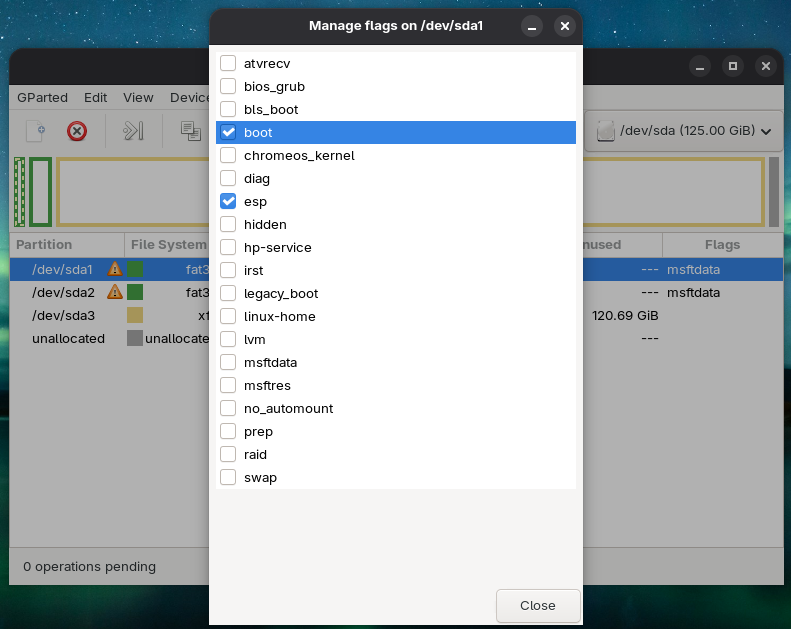The image size is (791, 629).
Task: Click the Flags column header
Action: click(x=721, y=244)
